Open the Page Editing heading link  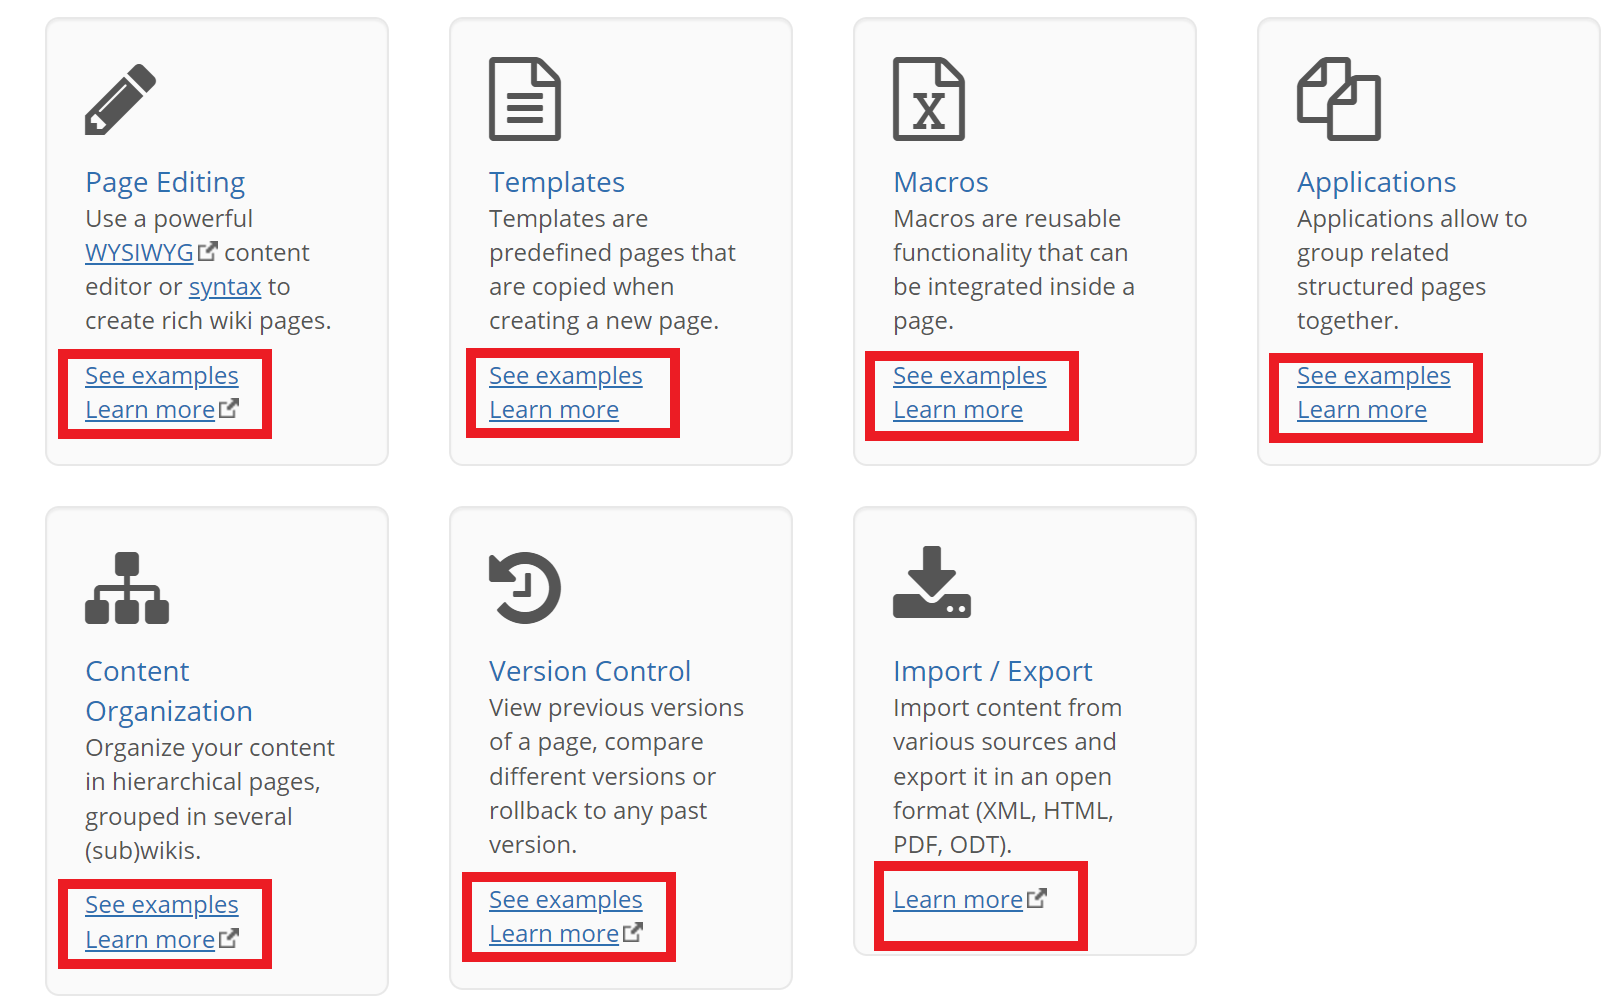pyautogui.click(x=165, y=182)
